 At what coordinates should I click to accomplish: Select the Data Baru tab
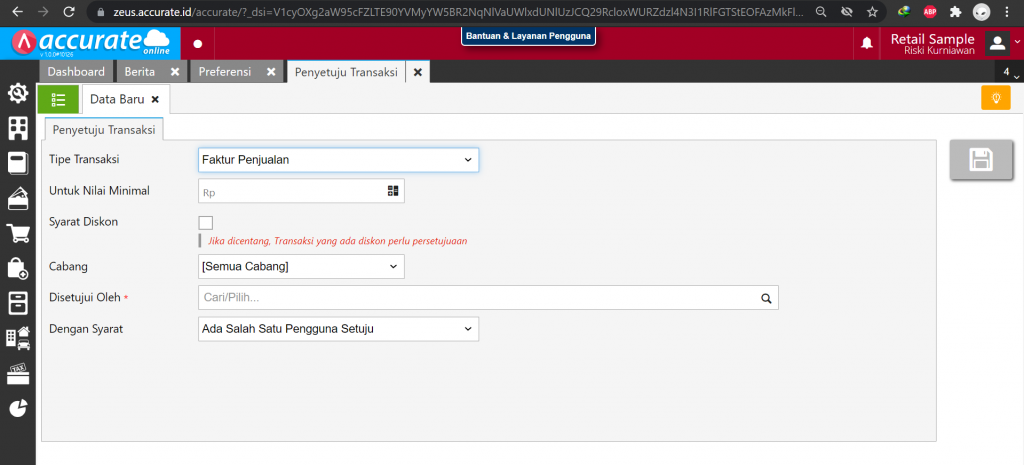(x=117, y=99)
